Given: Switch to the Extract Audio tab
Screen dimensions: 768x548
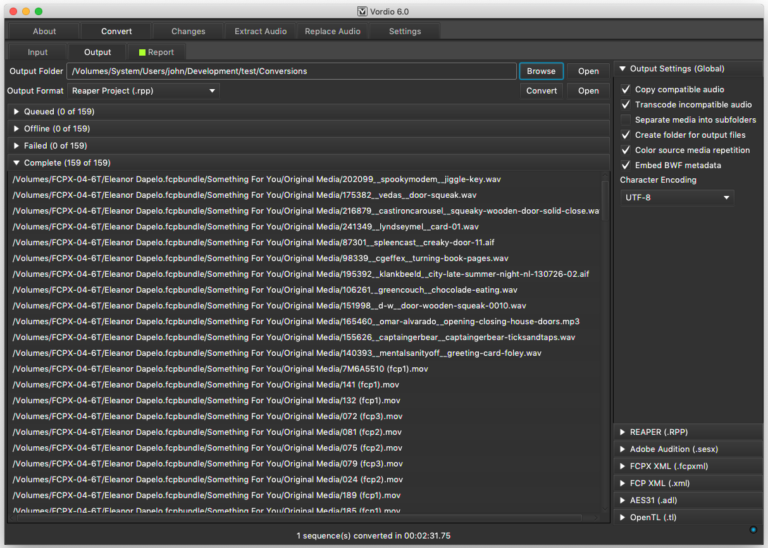Looking at the screenshot, I should click(x=260, y=31).
